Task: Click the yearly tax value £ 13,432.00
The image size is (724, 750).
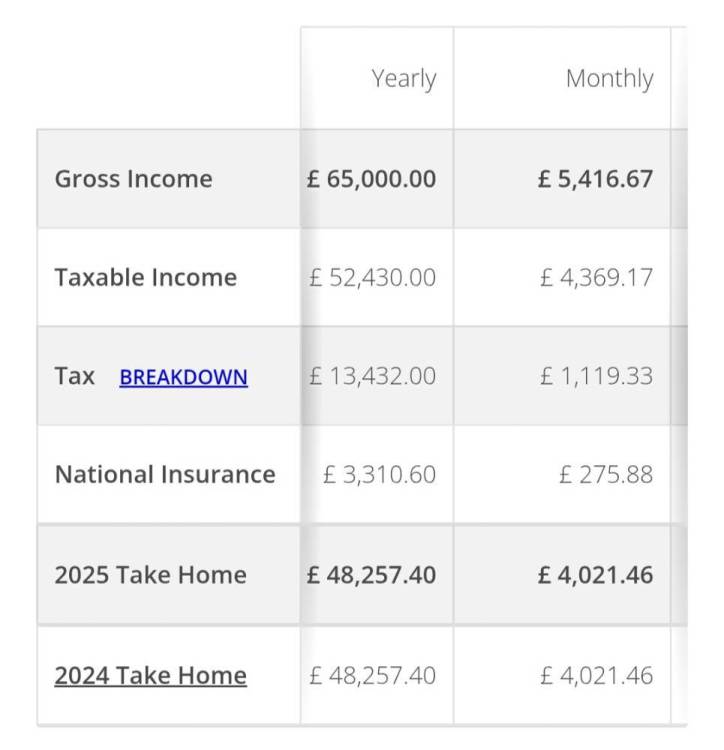Action: click(373, 376)
